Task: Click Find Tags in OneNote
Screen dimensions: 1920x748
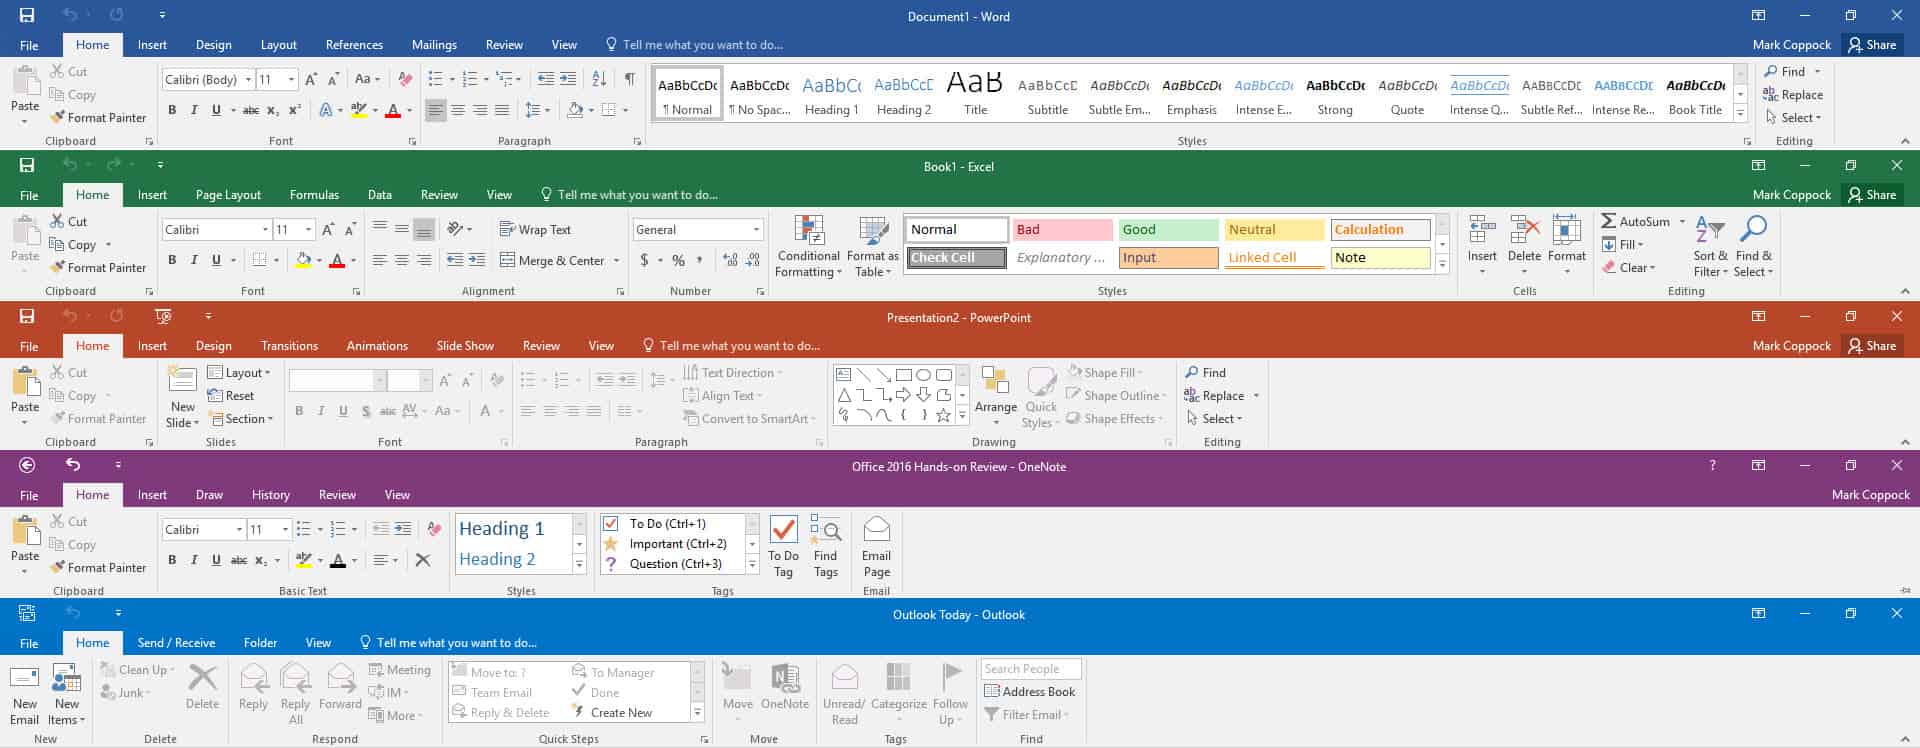Action: [x=825, y=530]
